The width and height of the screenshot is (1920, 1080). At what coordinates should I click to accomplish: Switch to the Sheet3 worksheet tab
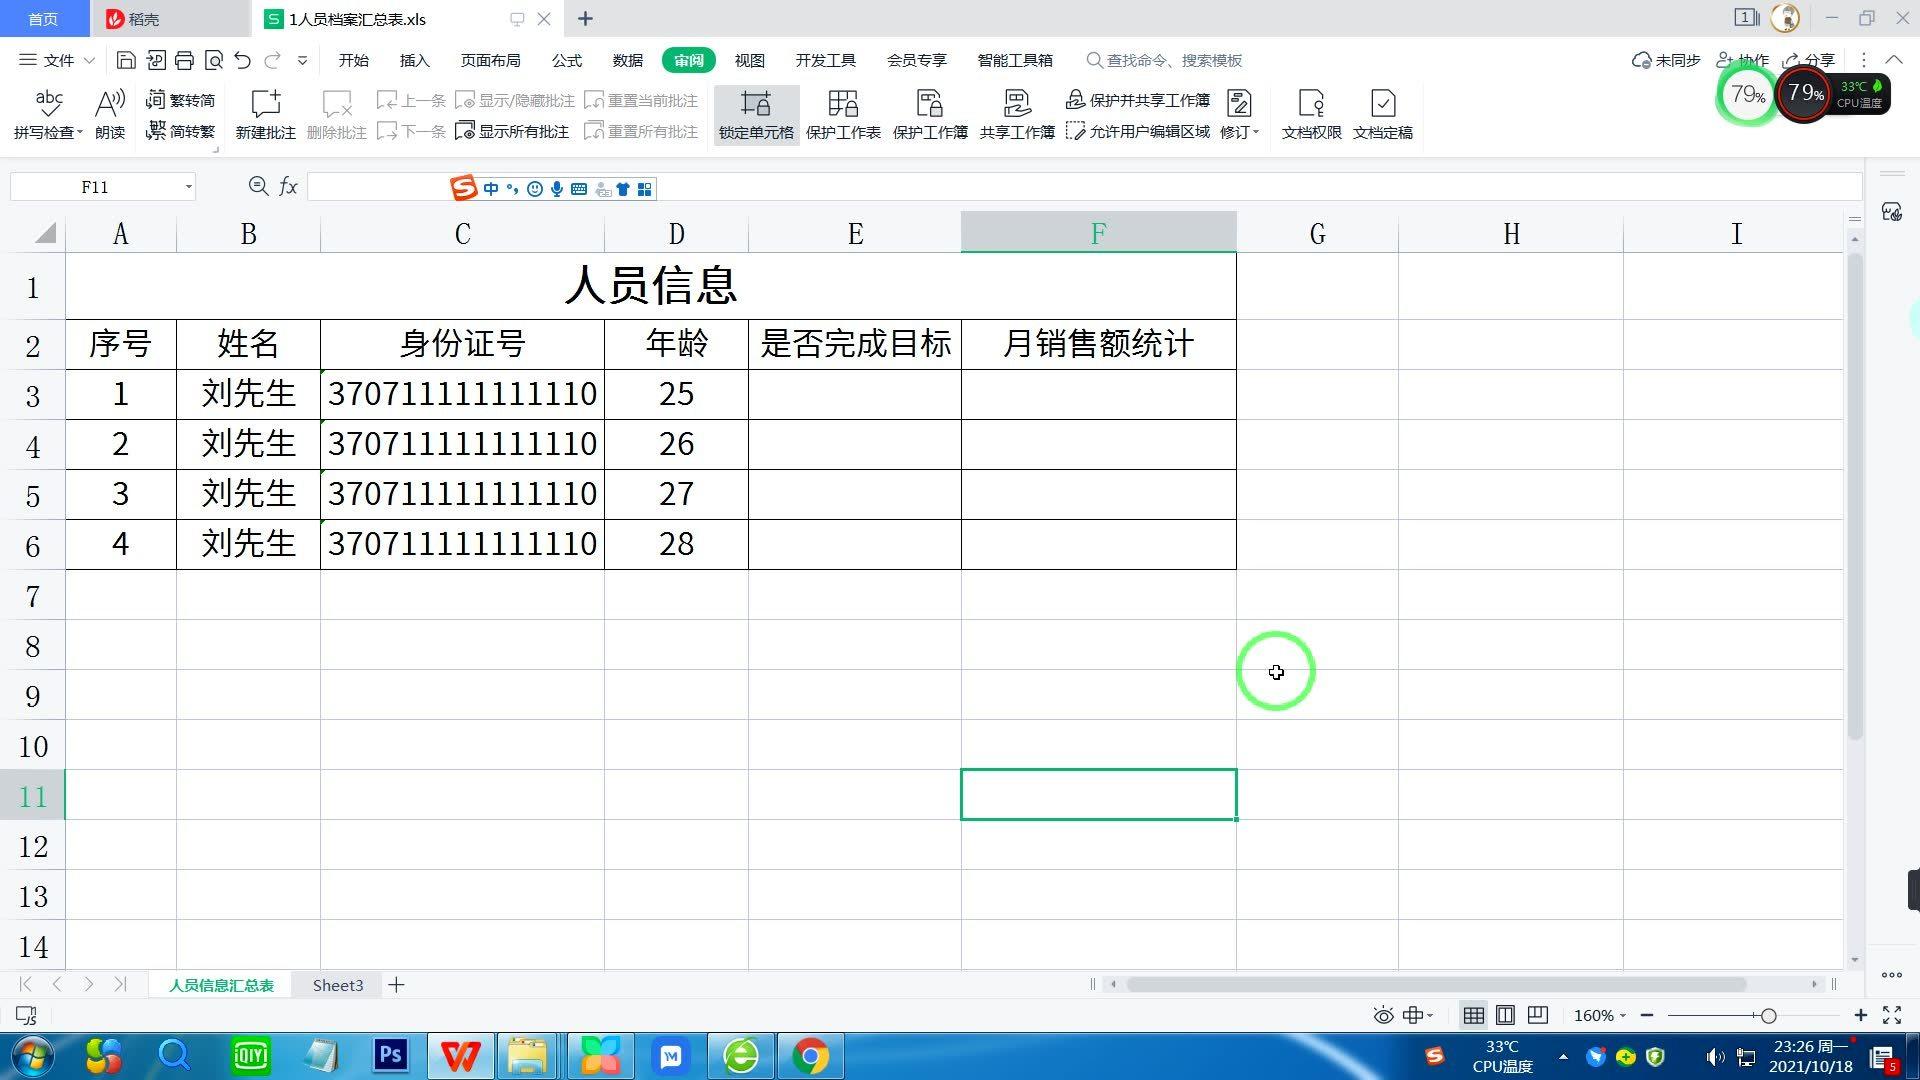(x=337, y=985)
